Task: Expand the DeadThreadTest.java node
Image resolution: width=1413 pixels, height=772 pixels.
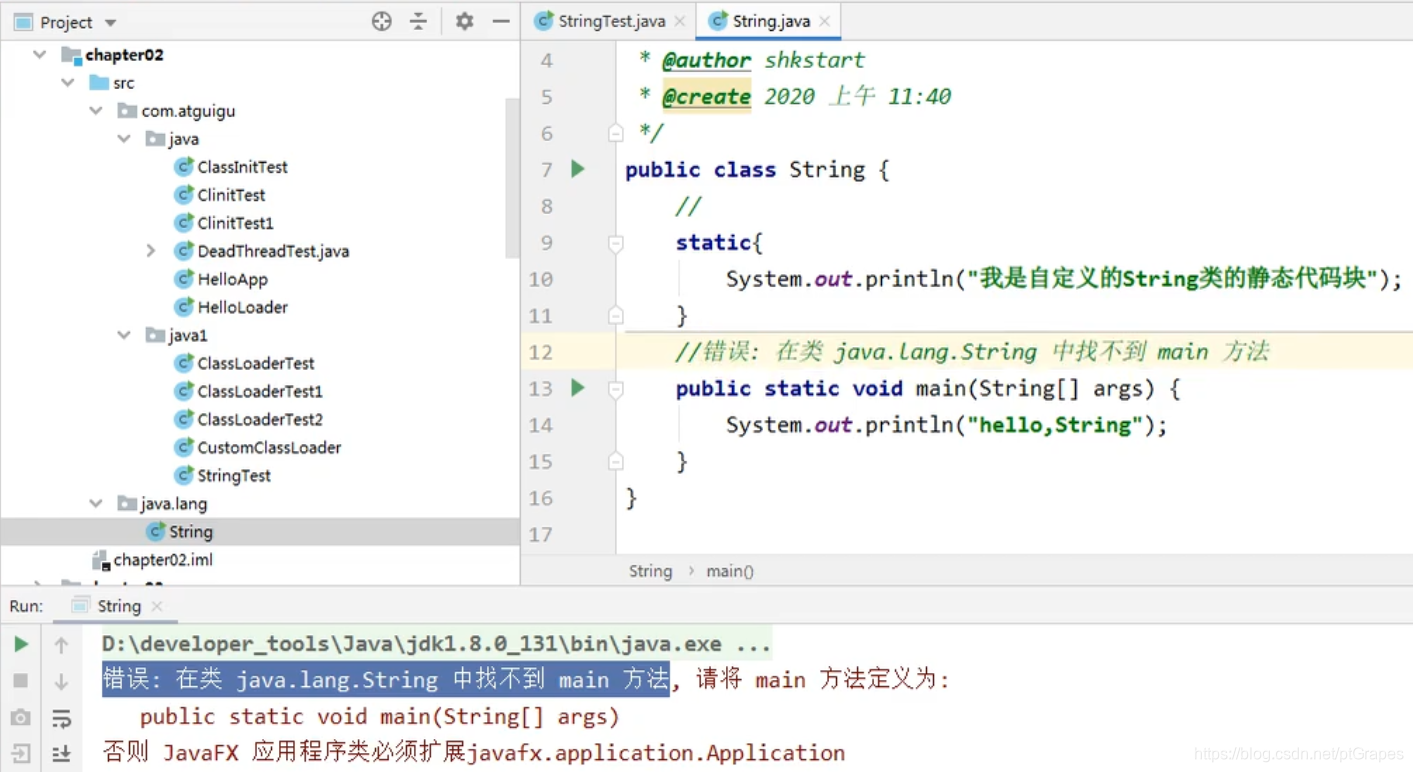Action: [151, 251]
